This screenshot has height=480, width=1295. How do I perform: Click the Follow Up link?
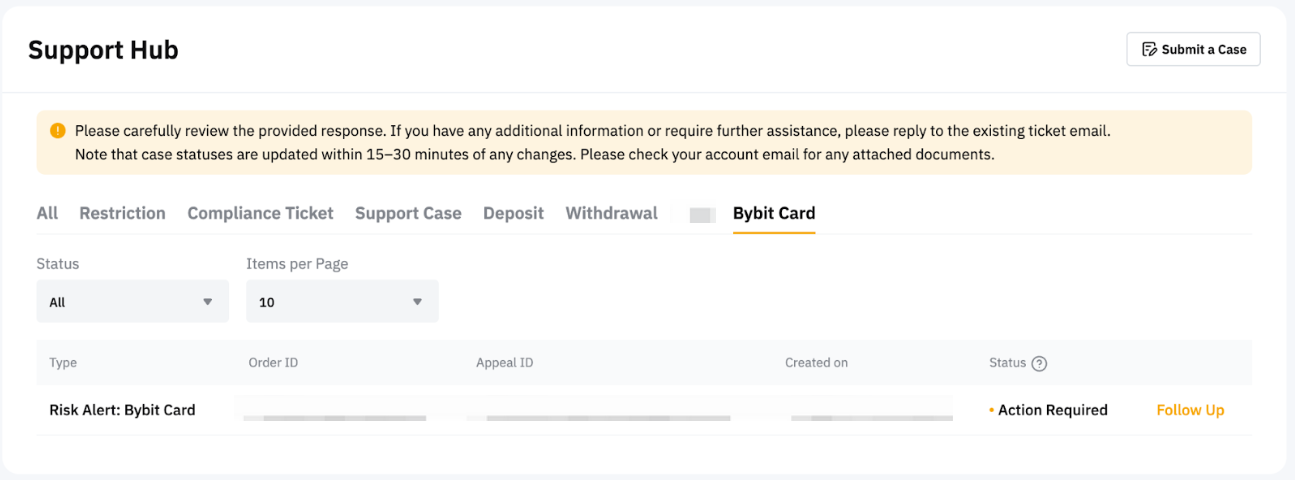pos(1190,410)
